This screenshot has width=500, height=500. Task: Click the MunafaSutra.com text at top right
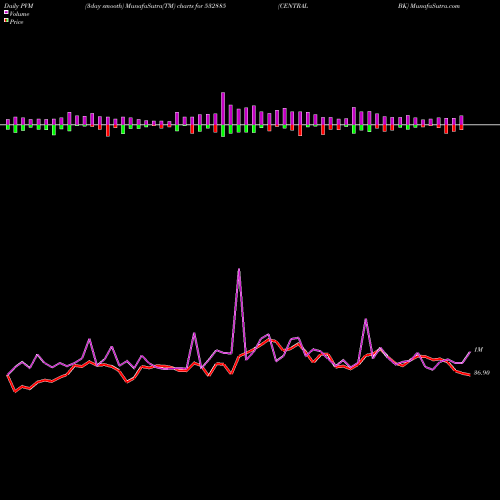[x=435, y=6]
